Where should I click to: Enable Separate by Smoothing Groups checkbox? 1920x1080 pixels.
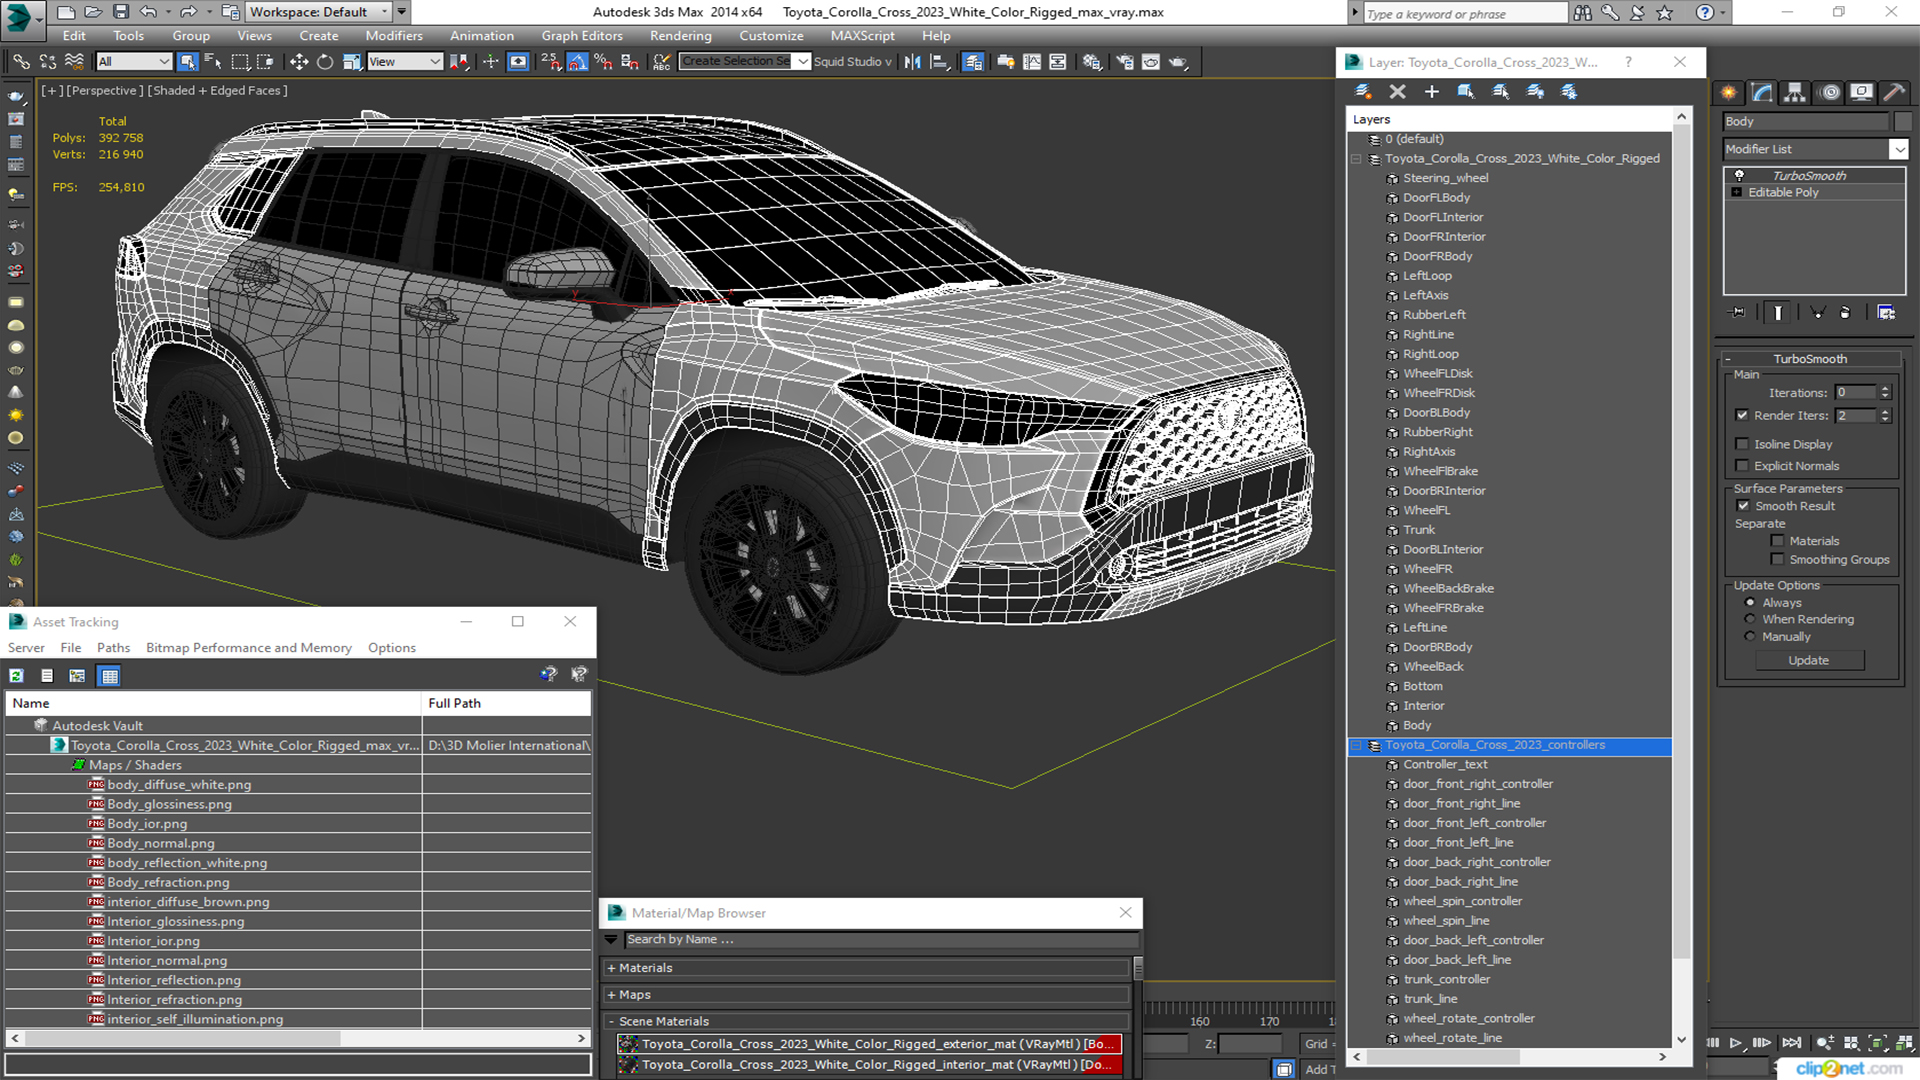tap(1777, 560)
